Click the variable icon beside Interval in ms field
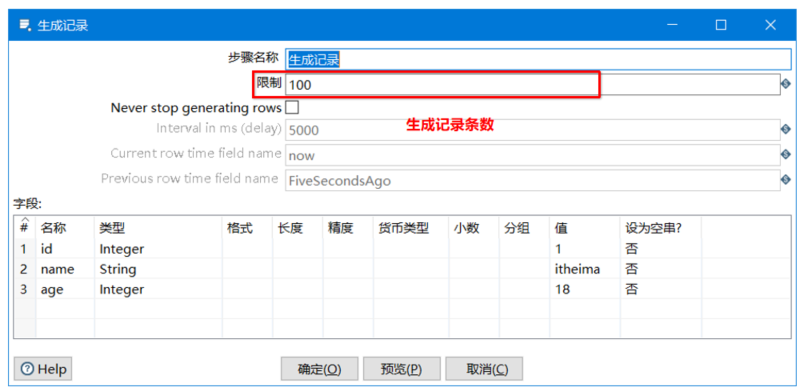 coord(786,129)
